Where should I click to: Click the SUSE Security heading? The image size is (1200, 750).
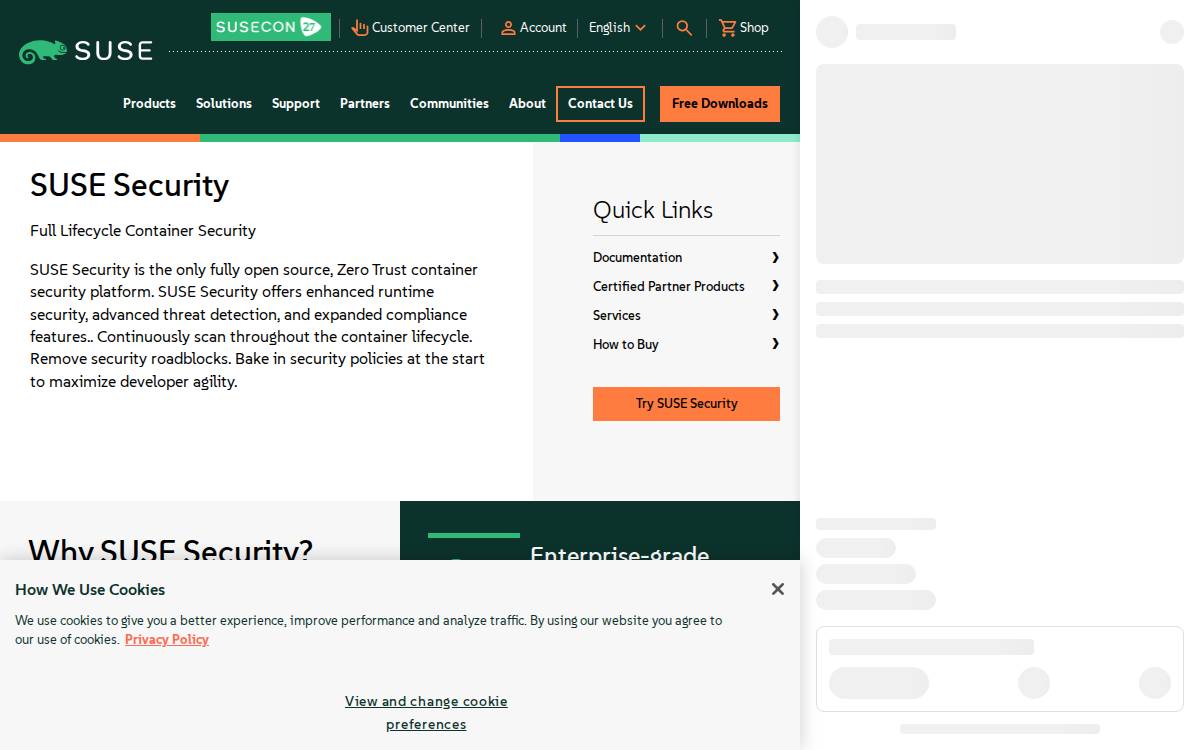(x=130, y=185)
